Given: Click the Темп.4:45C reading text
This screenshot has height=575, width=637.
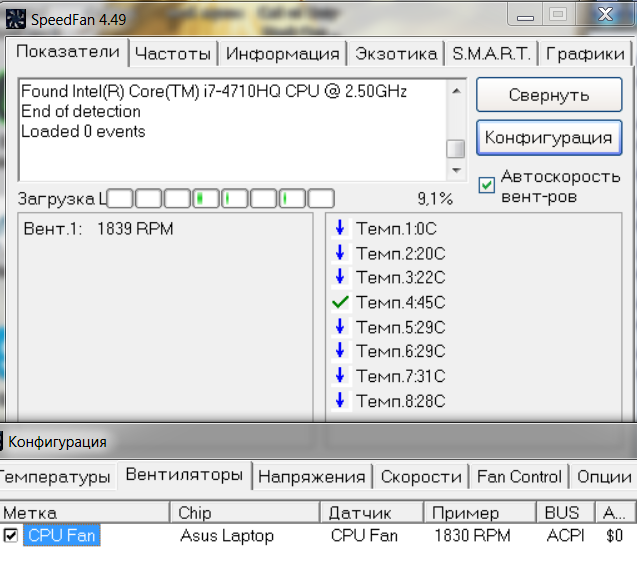Looking at the screenshot, I should 401,302.
